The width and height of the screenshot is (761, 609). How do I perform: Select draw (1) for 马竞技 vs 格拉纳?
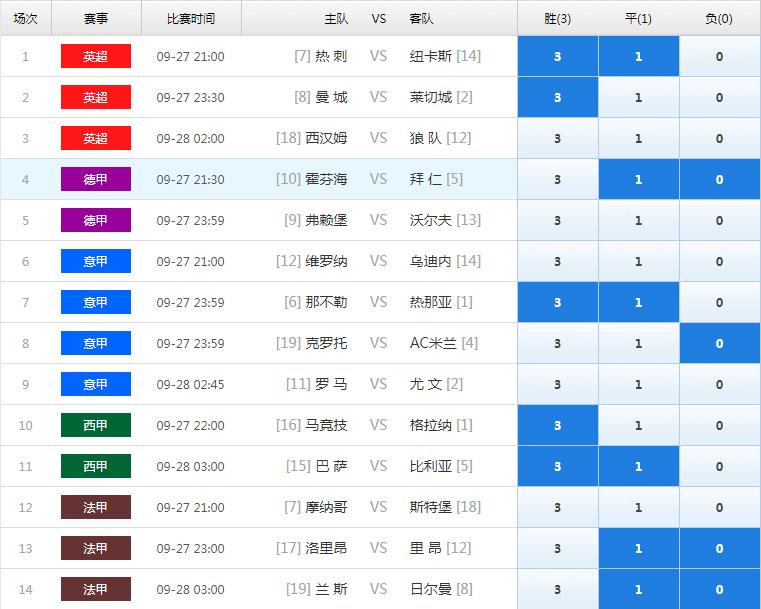(639, 426)
